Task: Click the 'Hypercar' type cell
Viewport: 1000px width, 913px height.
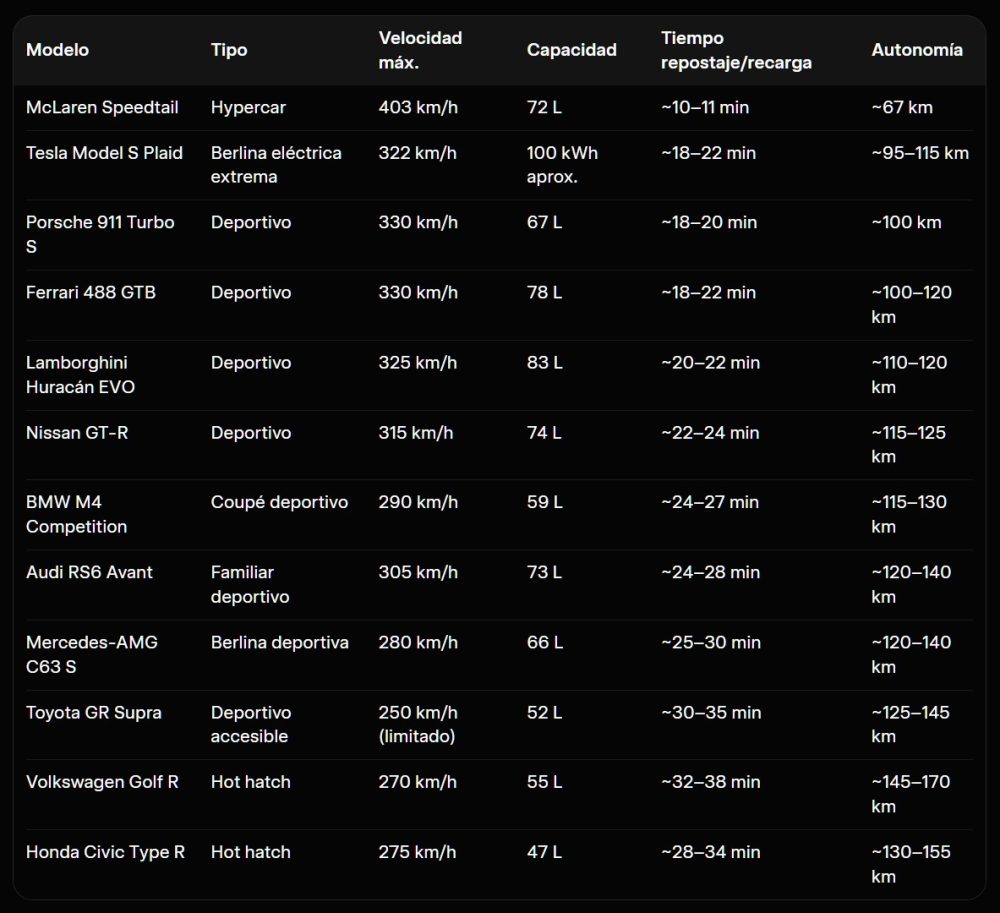Action: click(x=248, y=107)
